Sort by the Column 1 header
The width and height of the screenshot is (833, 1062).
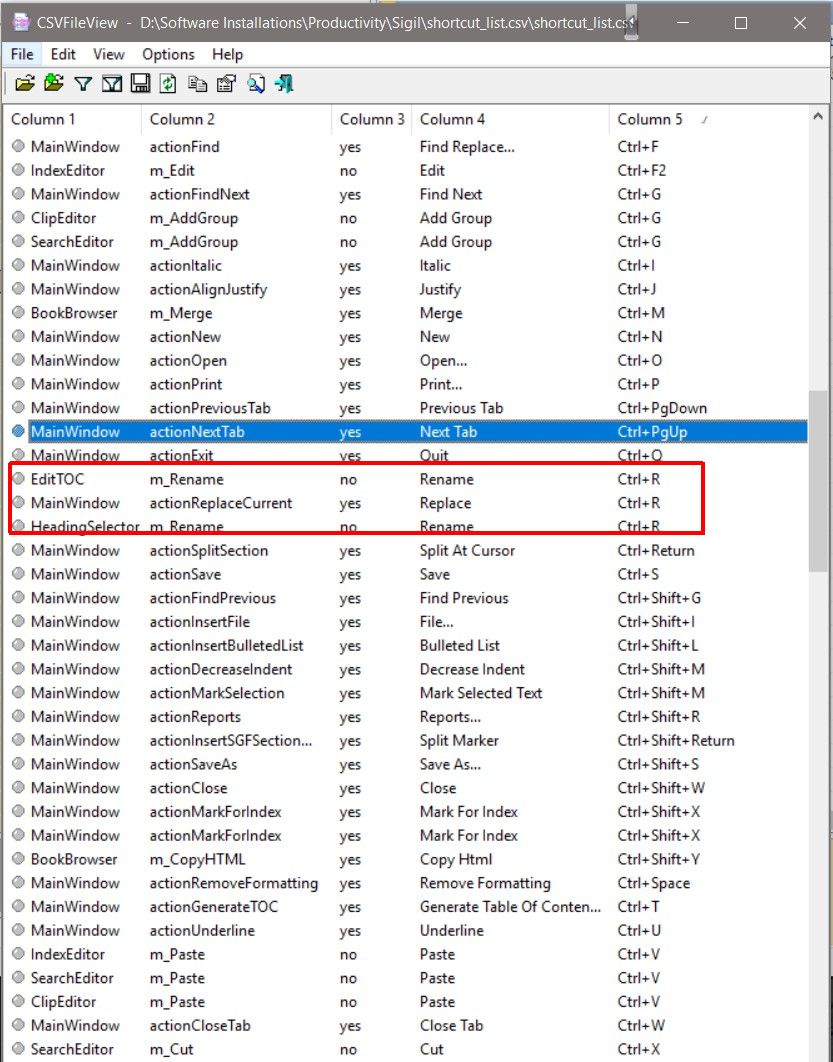coord(72,119)
